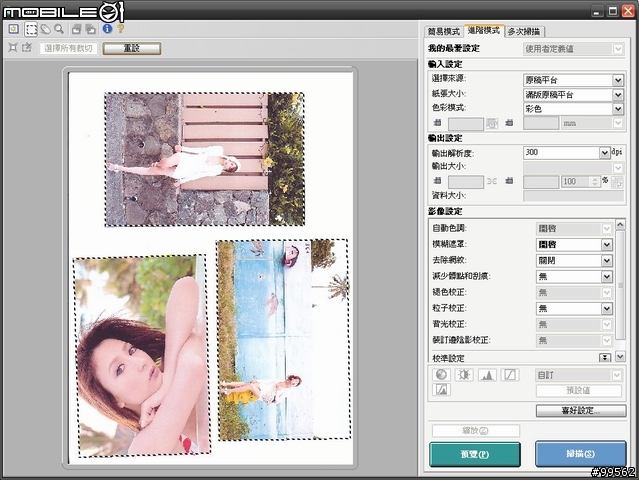Viewport: 639px width, 480px height.
Task: Open the 裝訂邊陰影校正 dropdown
Action: point(574,340)
